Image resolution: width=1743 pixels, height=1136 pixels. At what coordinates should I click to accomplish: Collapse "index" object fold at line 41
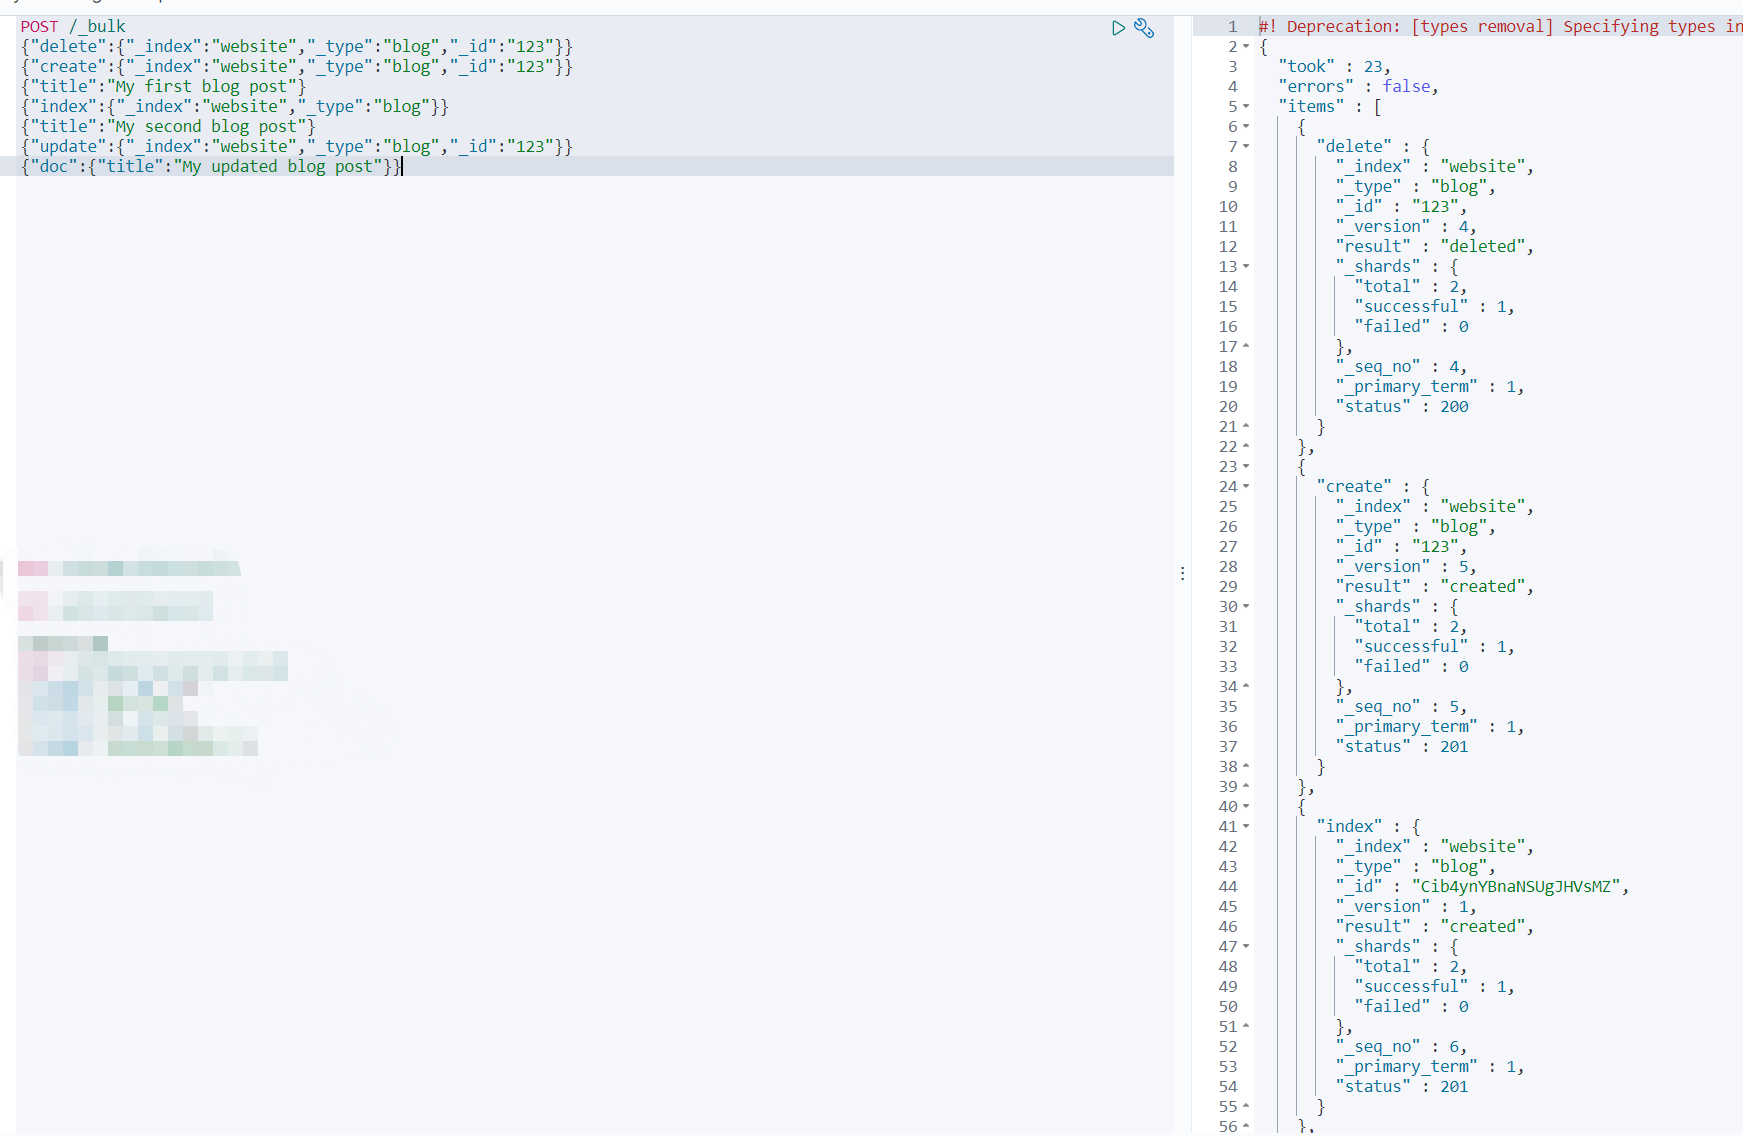(1246, 826)
